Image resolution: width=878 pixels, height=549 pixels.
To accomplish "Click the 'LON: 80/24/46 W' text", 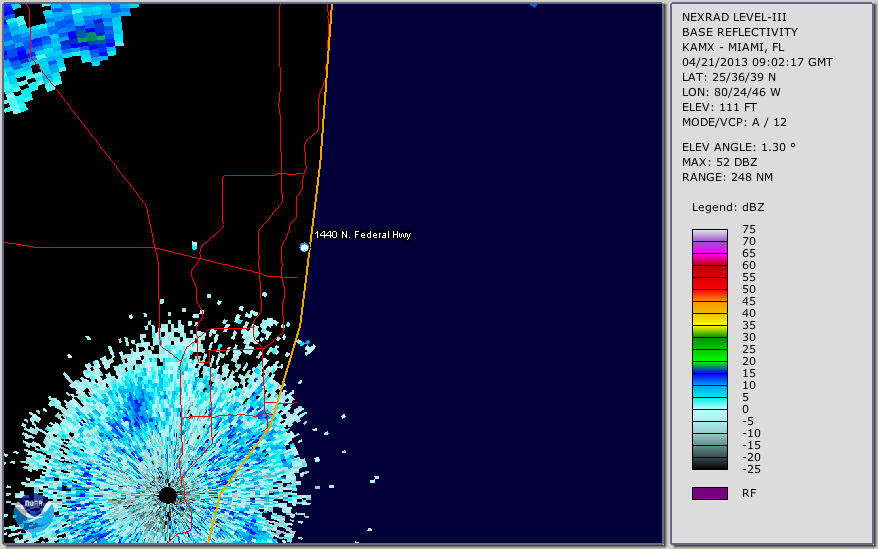I will 731,92.
